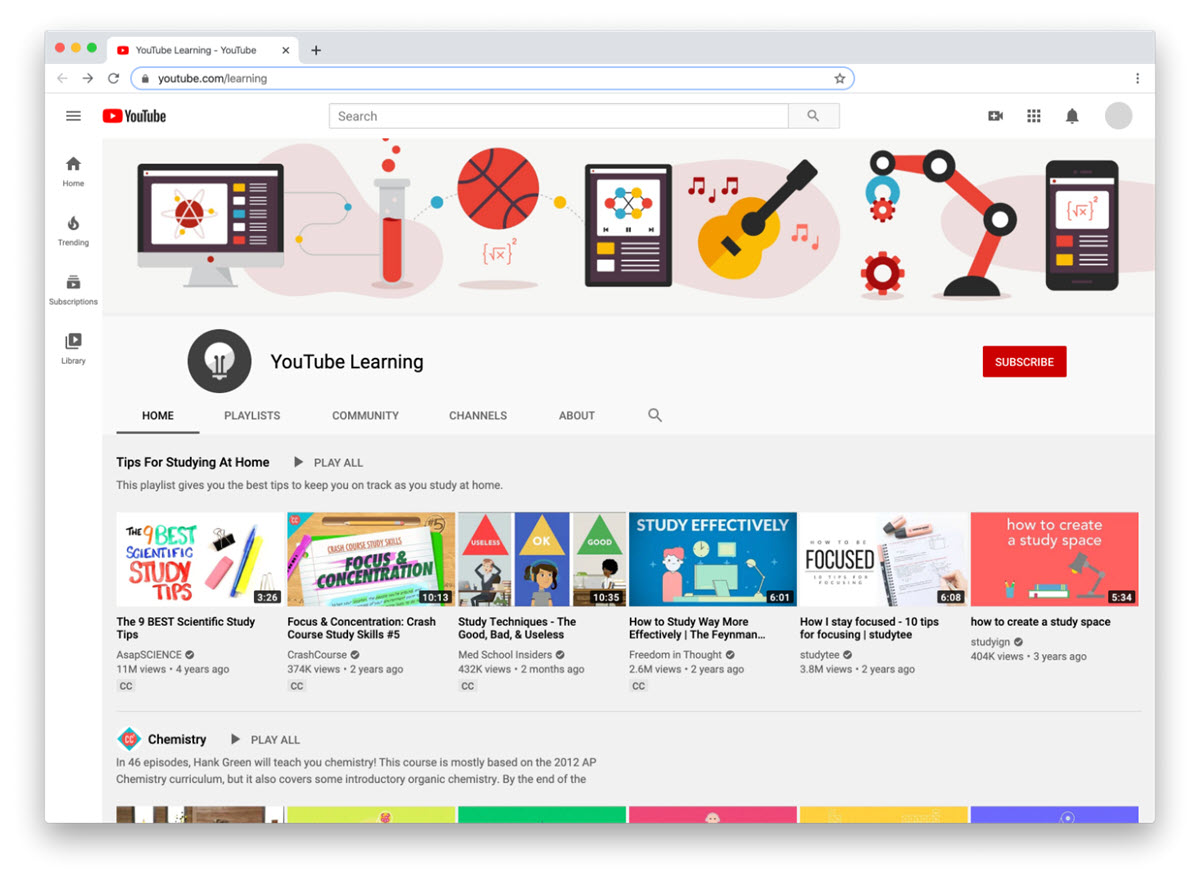
Task: Open the notifications bell
Action: (1071, 115)
